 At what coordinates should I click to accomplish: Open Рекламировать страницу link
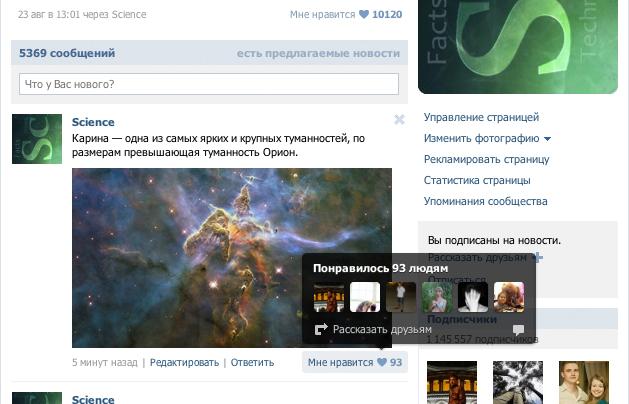487,159
